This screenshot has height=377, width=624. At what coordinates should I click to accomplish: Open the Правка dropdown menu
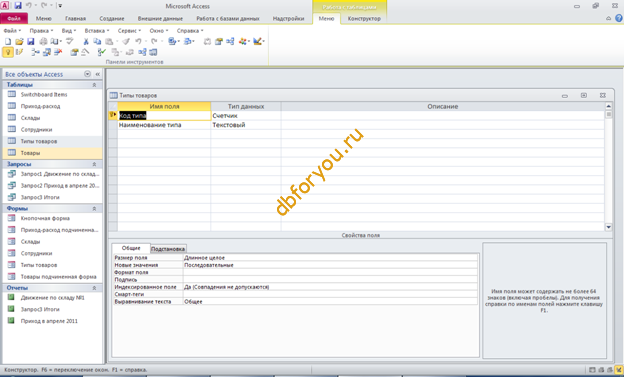point(41,31)
